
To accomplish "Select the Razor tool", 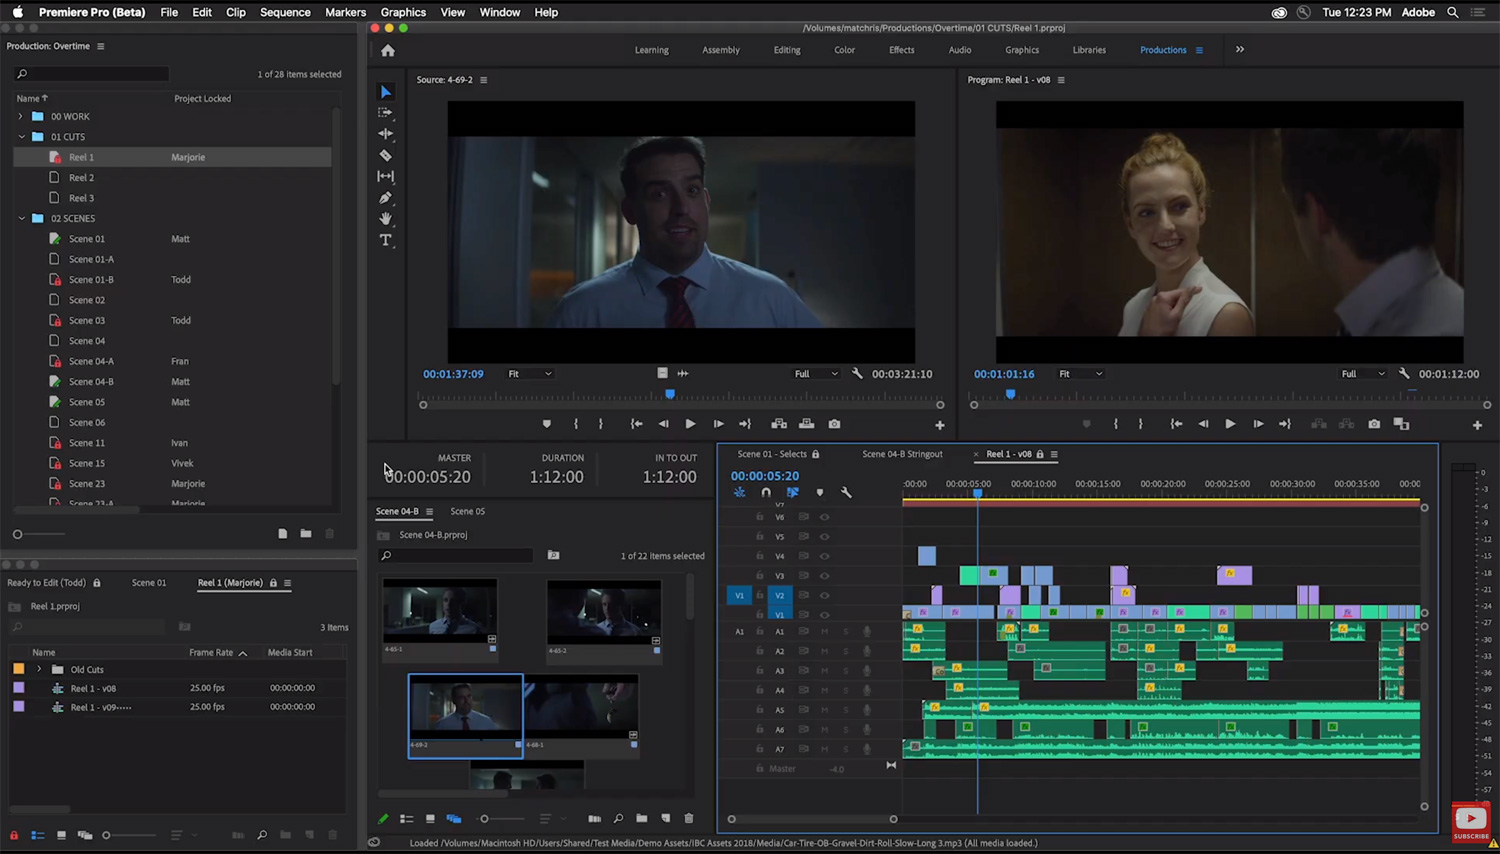I will 386,155.
